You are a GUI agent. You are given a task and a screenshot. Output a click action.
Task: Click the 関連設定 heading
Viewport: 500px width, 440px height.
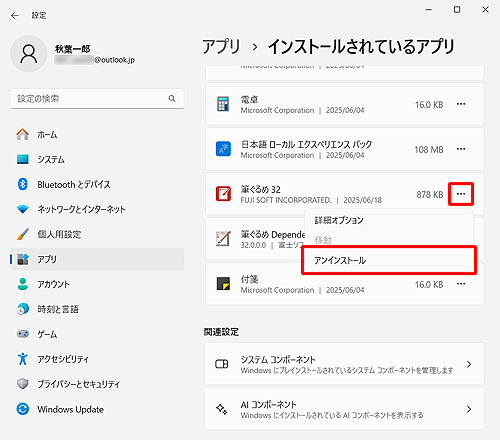coord(221,332)
